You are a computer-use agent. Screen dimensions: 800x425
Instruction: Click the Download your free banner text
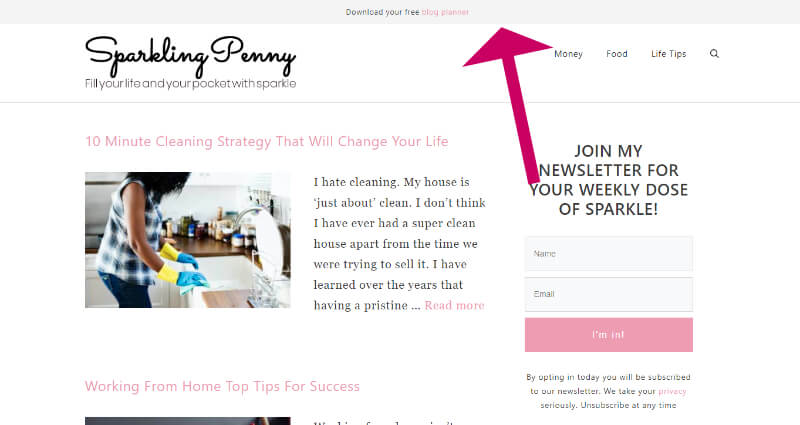click(x=382, y=12)
